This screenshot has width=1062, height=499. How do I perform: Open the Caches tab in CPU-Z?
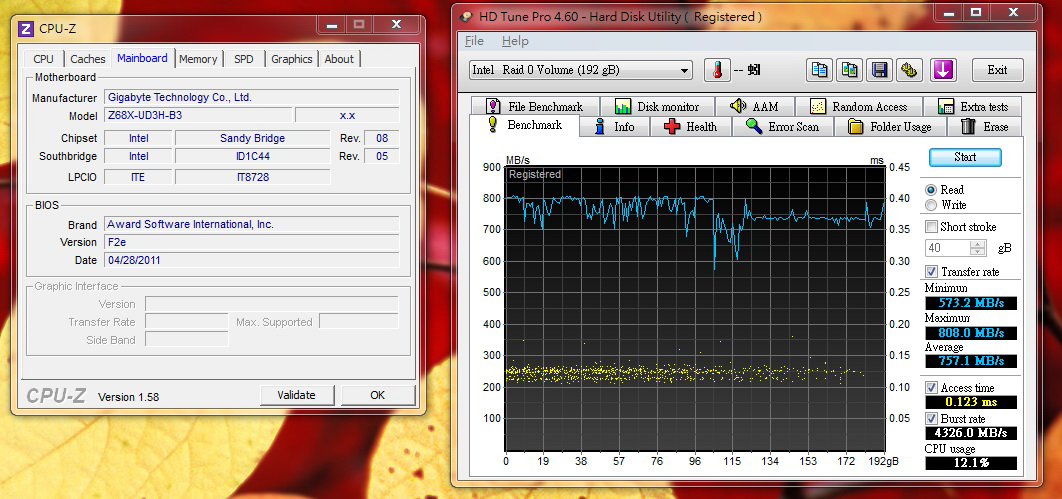coord(88,59)
